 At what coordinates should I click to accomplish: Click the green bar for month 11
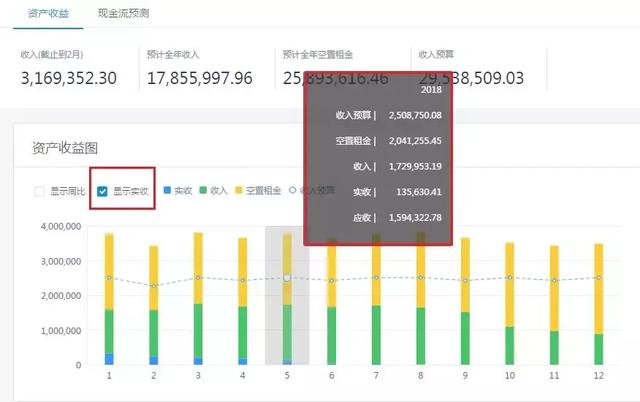tap(553, 347)
